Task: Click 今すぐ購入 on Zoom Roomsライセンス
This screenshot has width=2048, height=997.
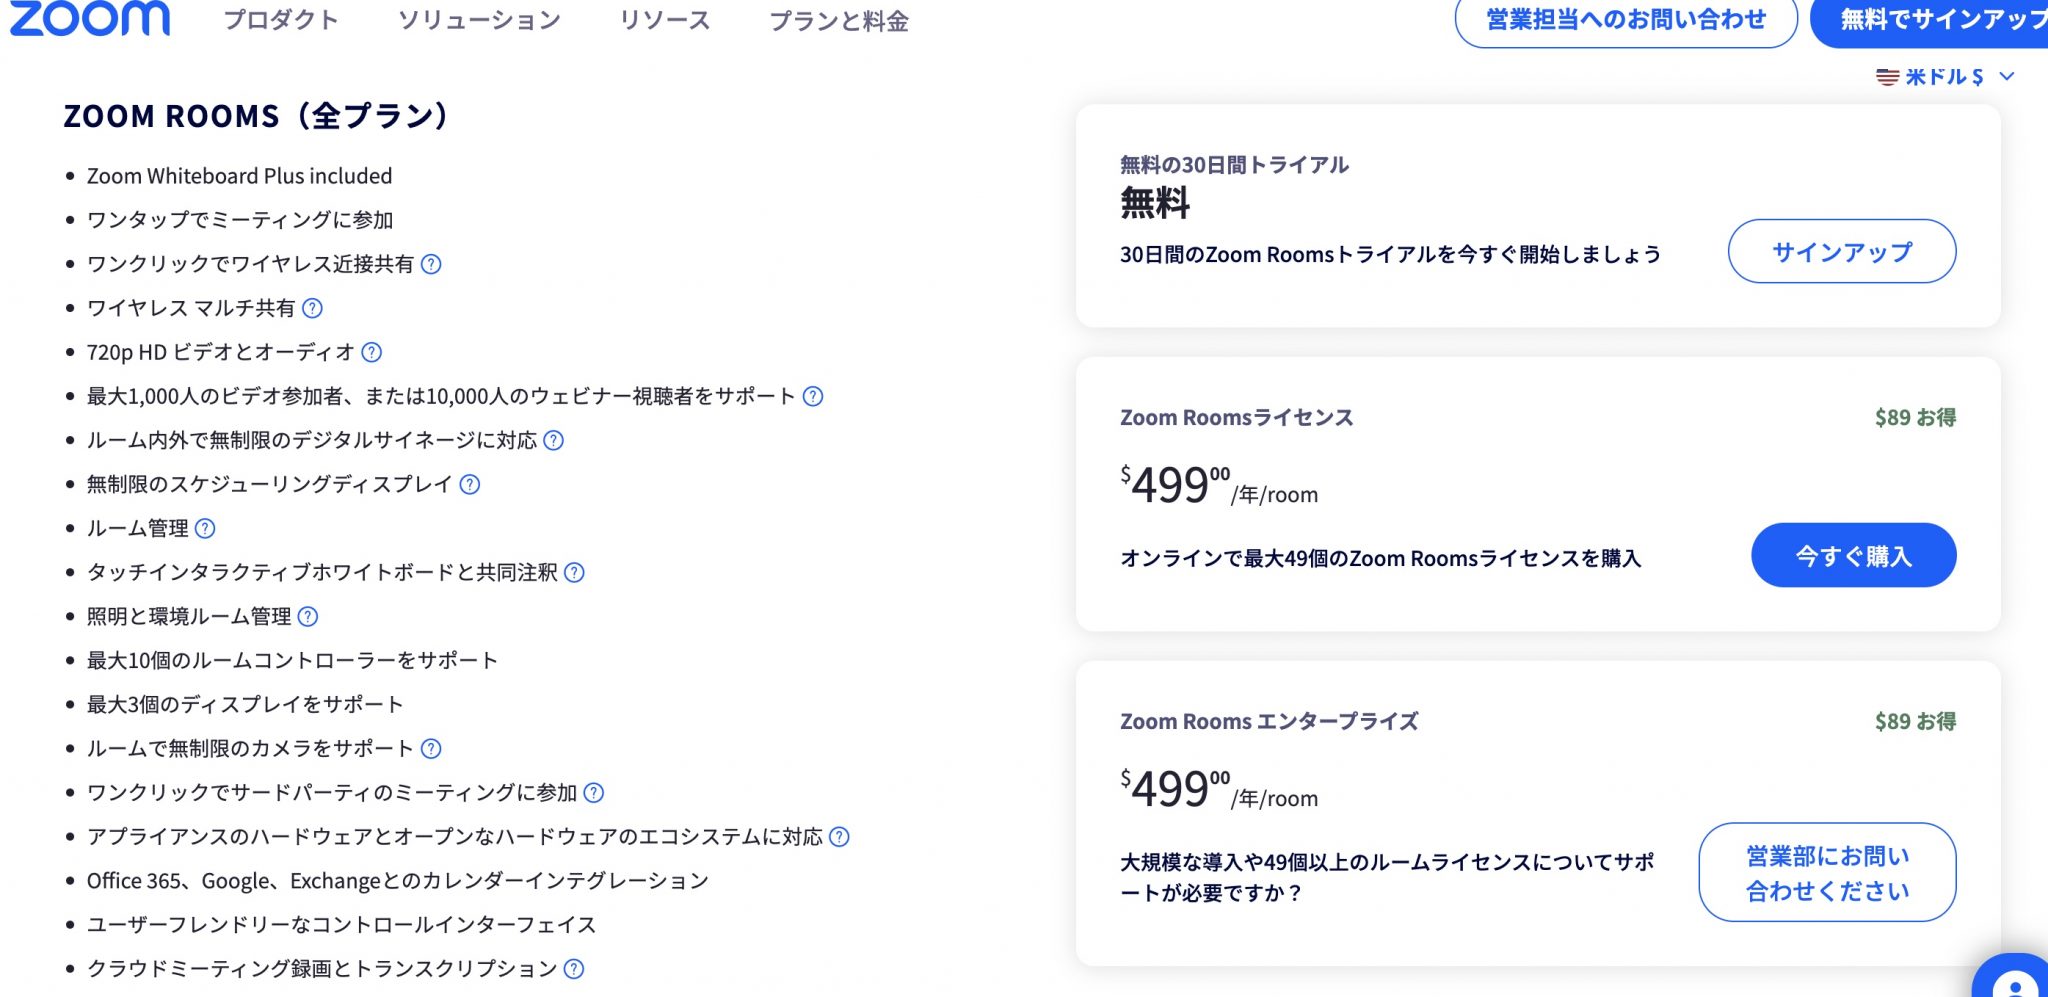Action: 1853,555
